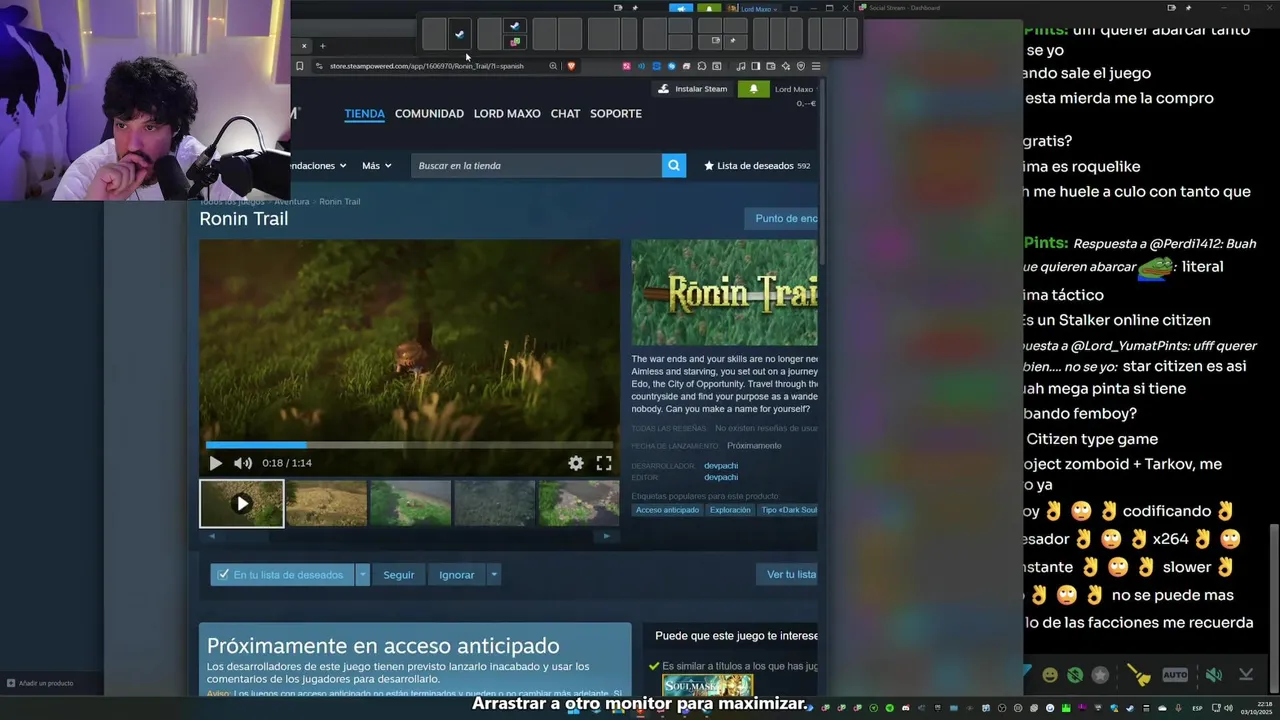Open the CHAT menu item
1280x720 pixels.
coord(565,114)
